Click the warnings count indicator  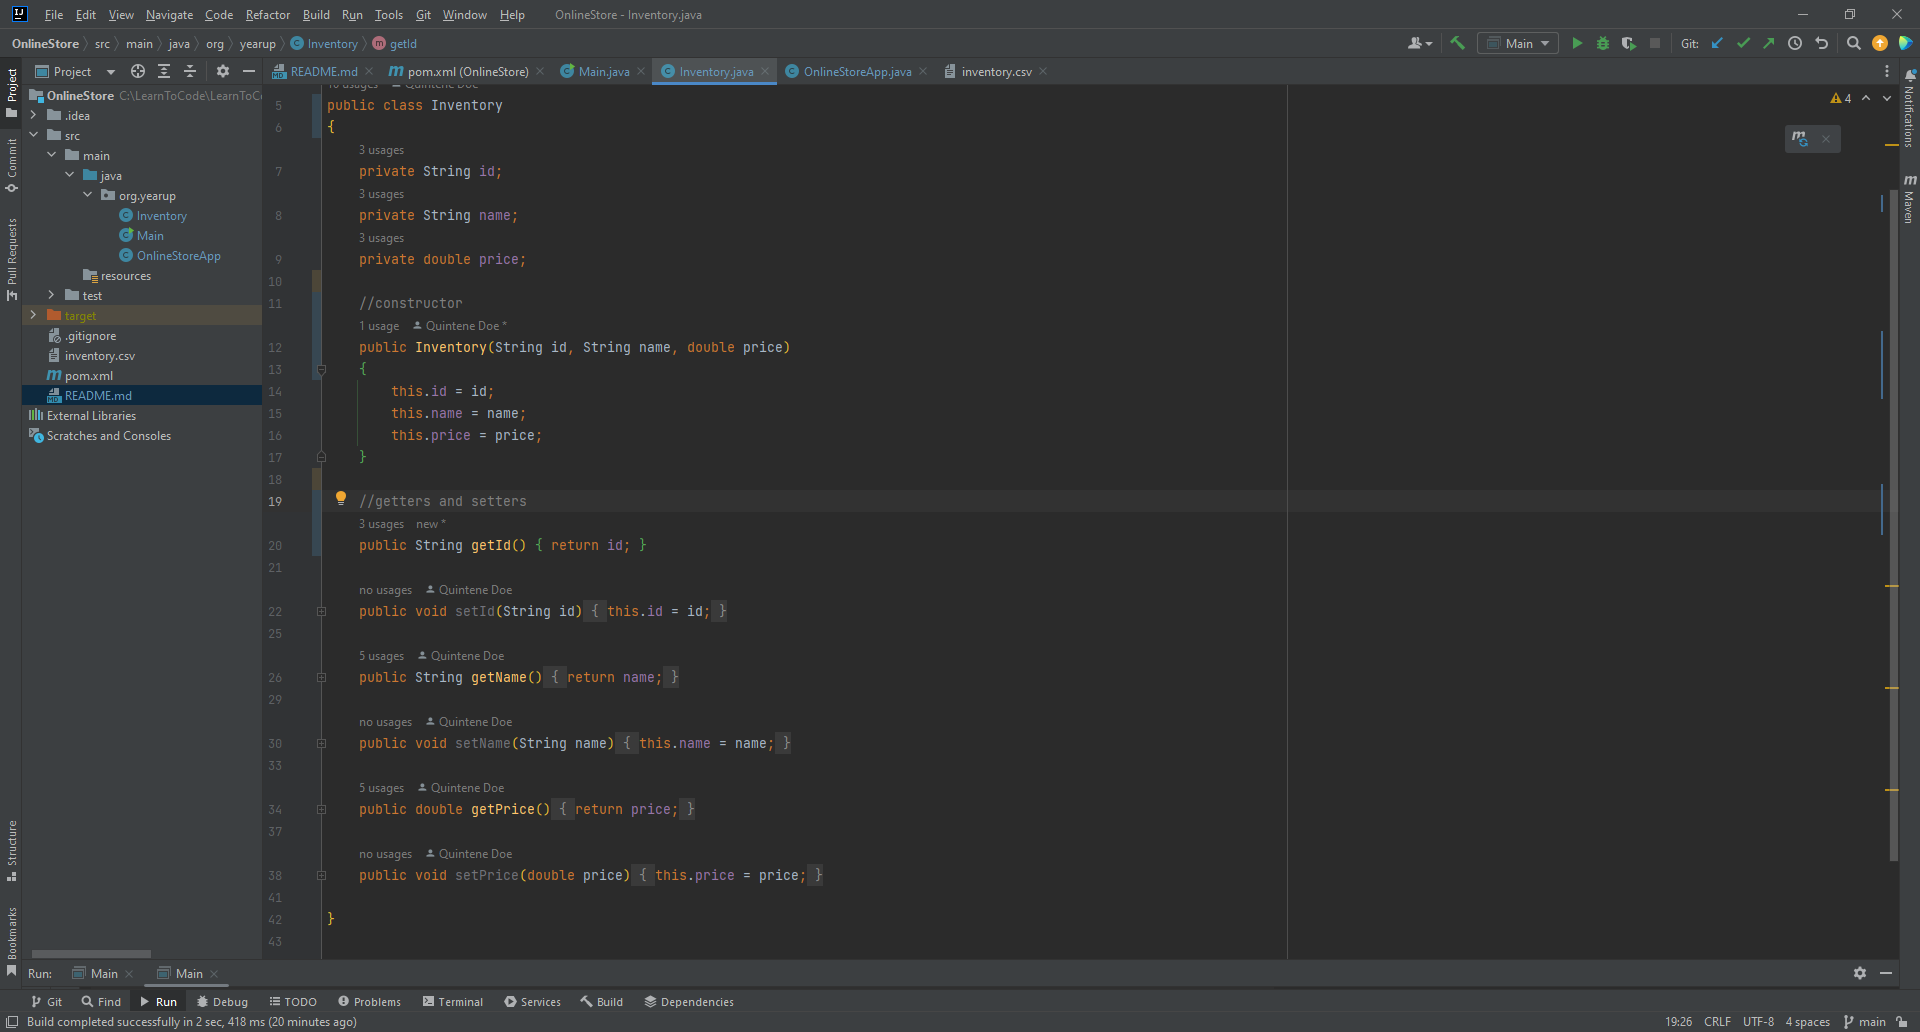click(x=1841, y=98)
